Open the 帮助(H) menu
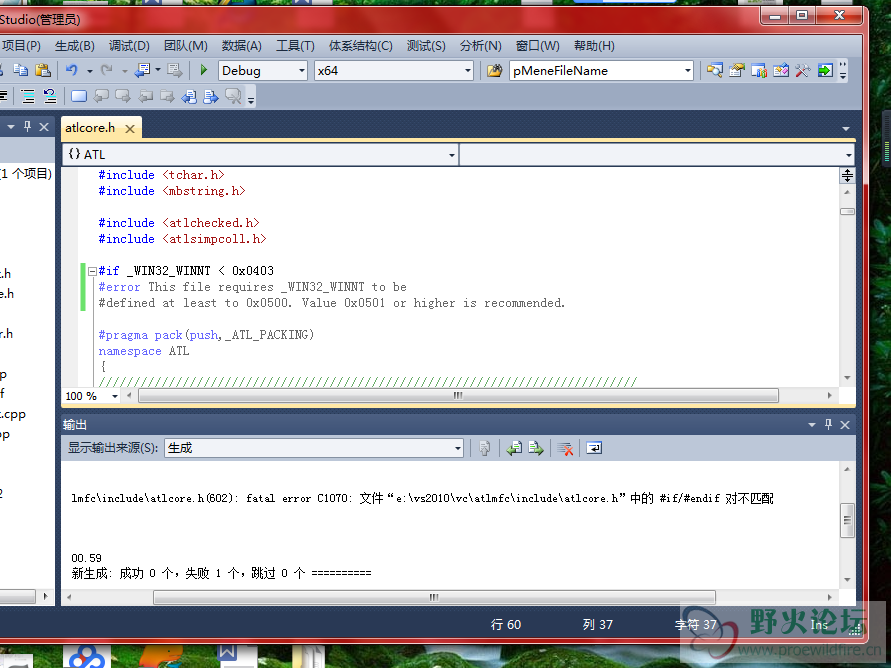This screenshot has height=668, width=891. [x=594, y=45]
